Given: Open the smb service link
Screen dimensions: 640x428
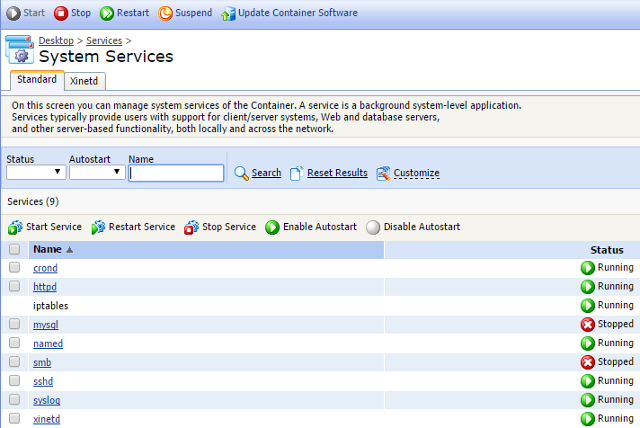Looking at the screenshot, I should click(x=42, y=363).
